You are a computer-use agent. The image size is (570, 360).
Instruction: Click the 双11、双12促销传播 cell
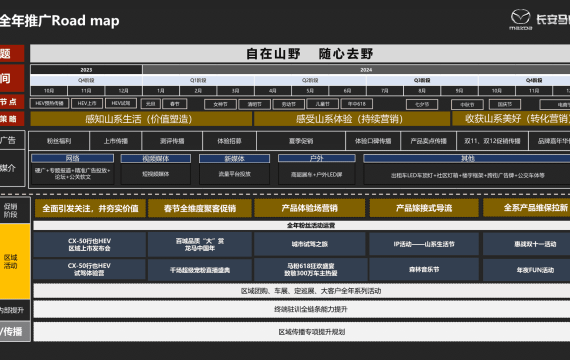pyautogui.click(x=492, y=141)
